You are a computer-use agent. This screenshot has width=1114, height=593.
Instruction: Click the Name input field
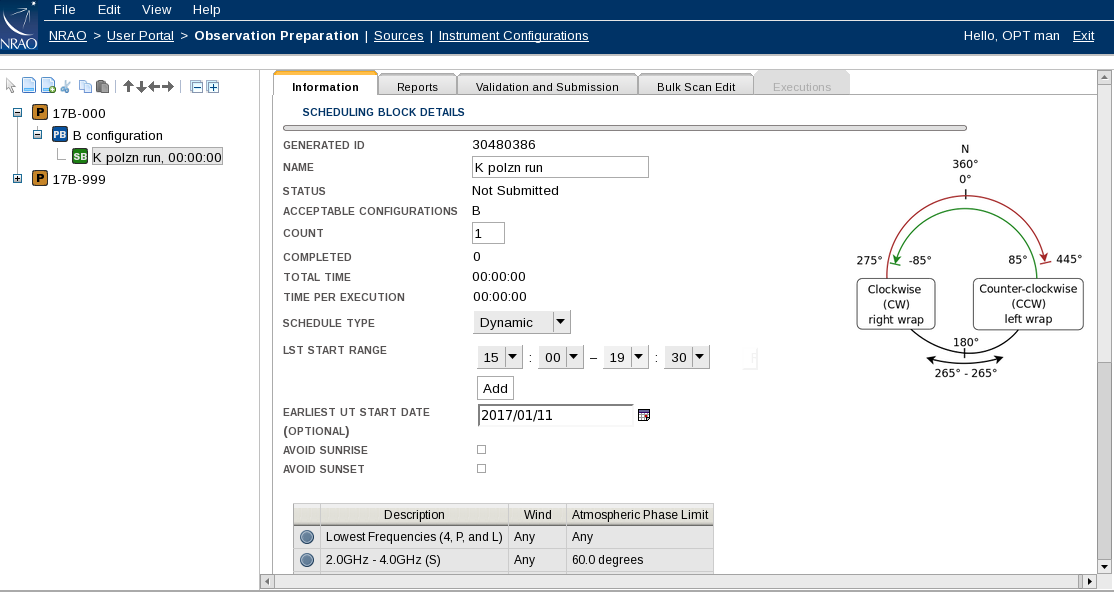560,167
